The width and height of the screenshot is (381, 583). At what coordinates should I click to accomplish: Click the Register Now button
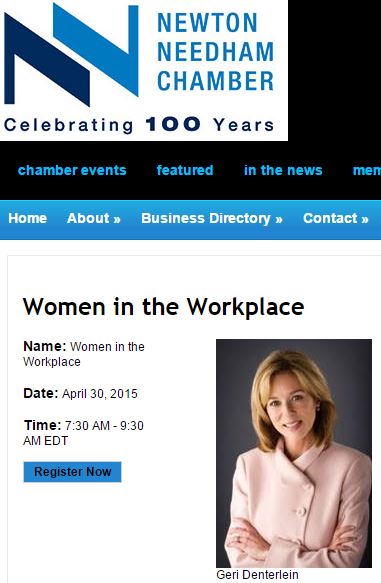pos(72,472)
